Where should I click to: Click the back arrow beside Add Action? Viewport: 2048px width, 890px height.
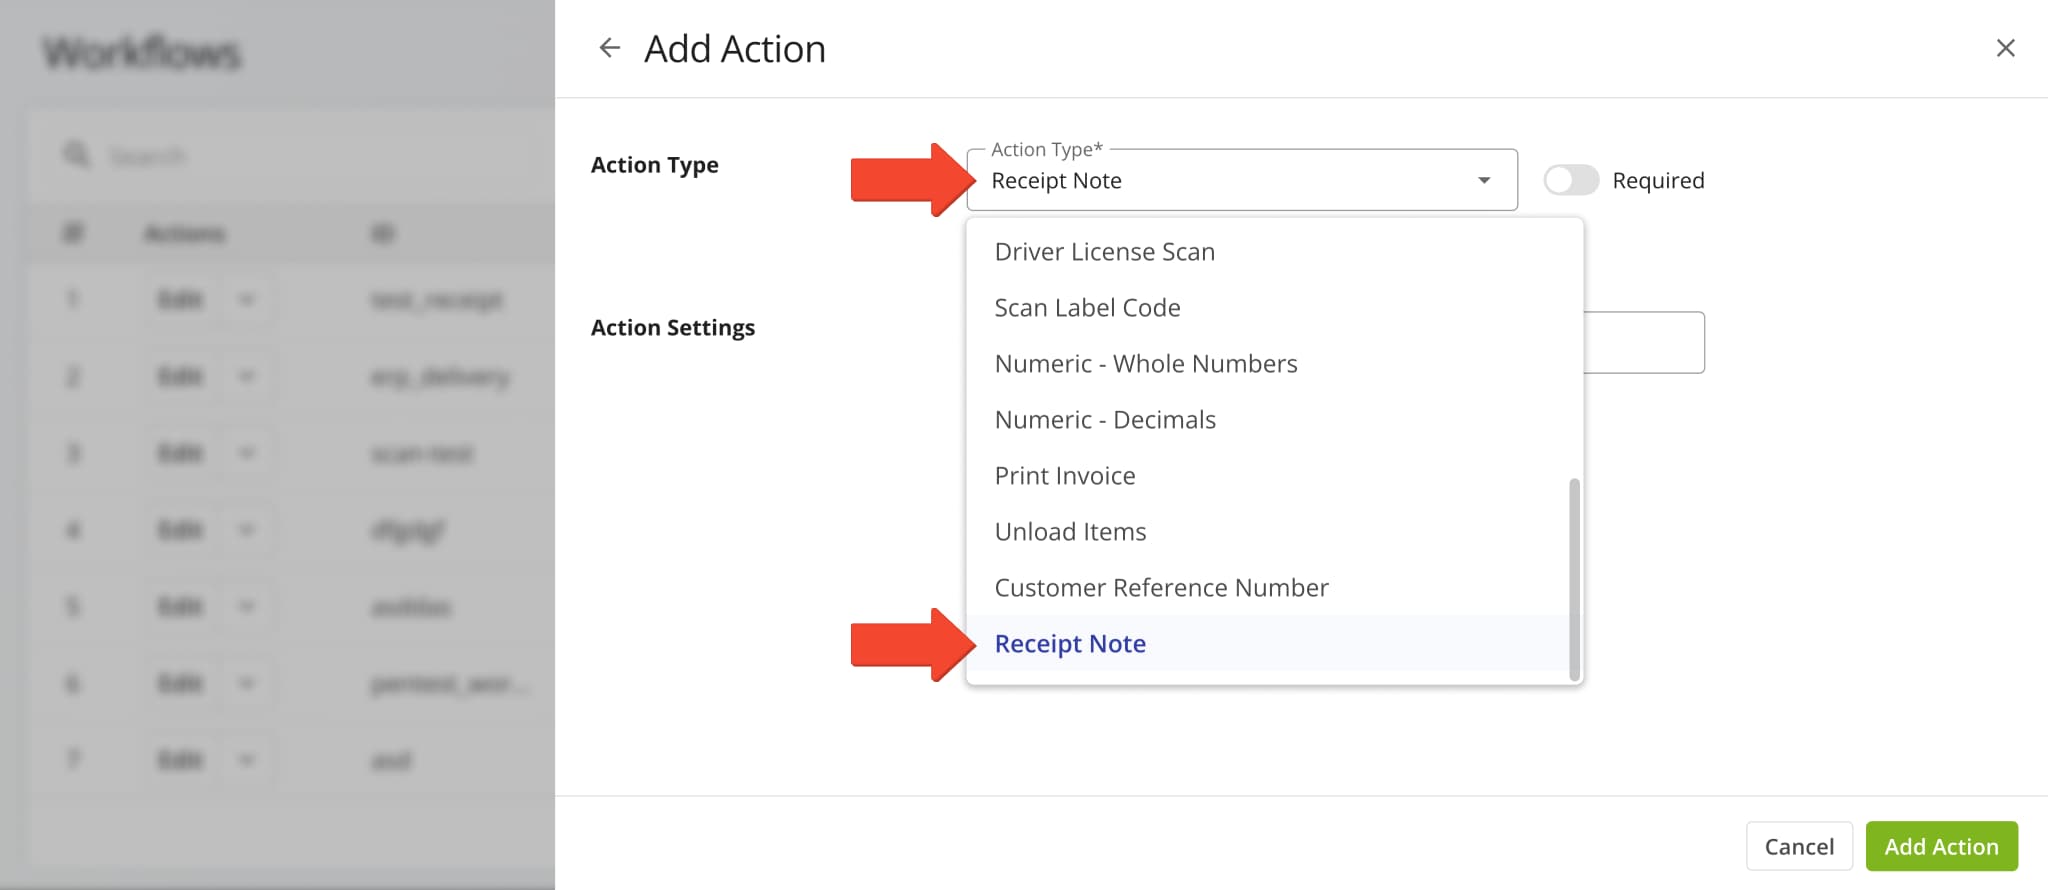click(x=609, y=48)
